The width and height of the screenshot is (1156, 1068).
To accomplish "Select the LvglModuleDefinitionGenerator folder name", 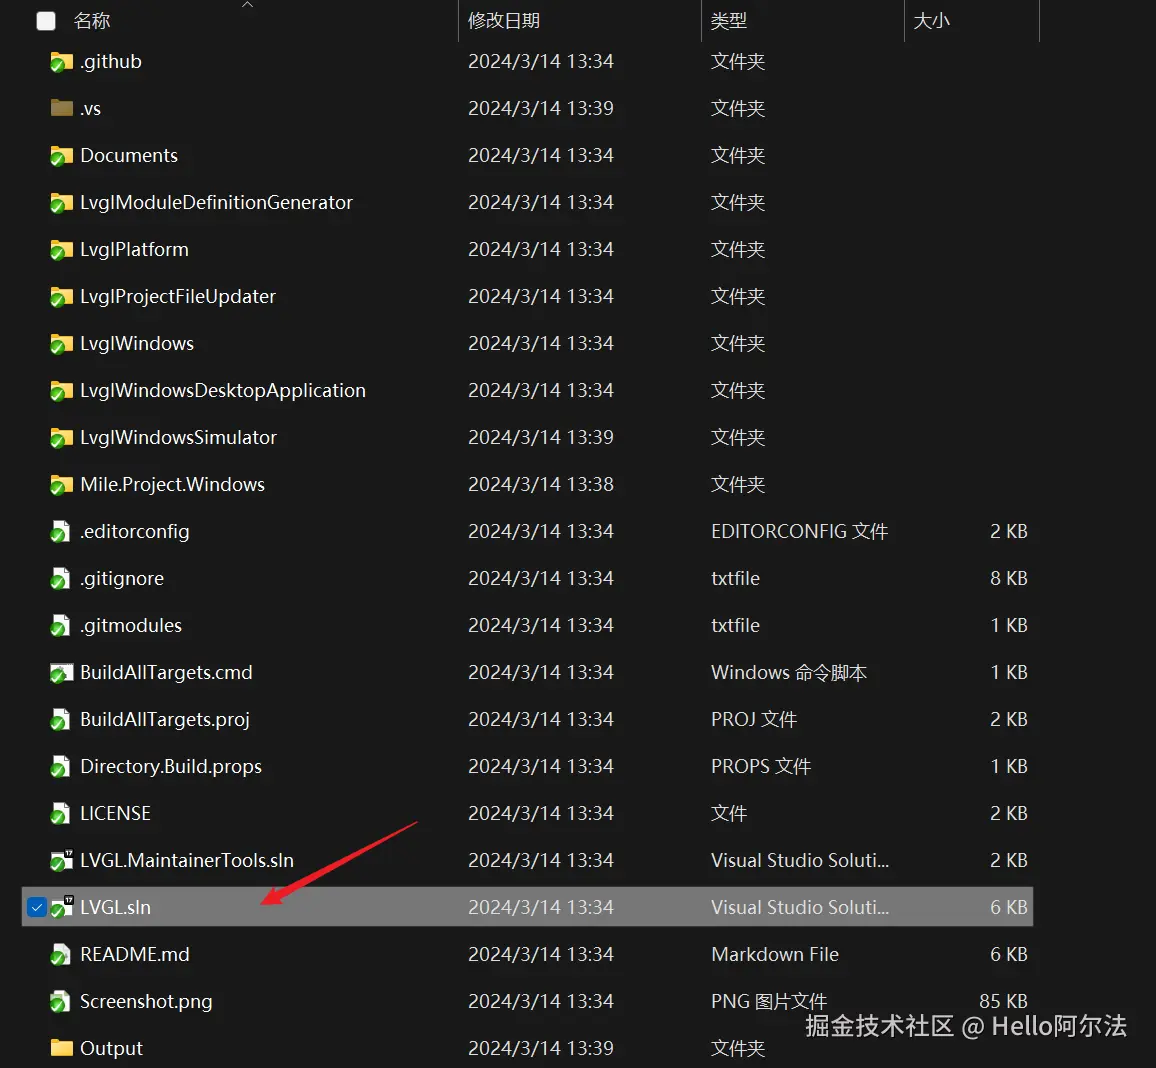I will tap(216, 203).
